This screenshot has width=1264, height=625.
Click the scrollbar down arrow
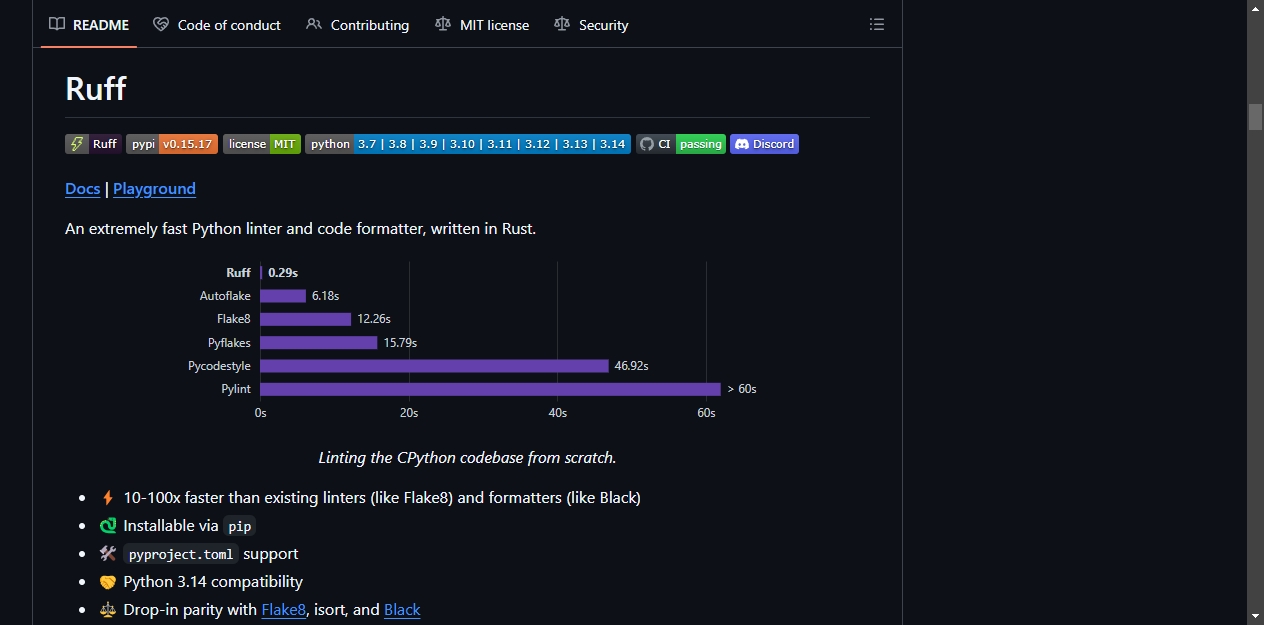tap(1256, 616)
